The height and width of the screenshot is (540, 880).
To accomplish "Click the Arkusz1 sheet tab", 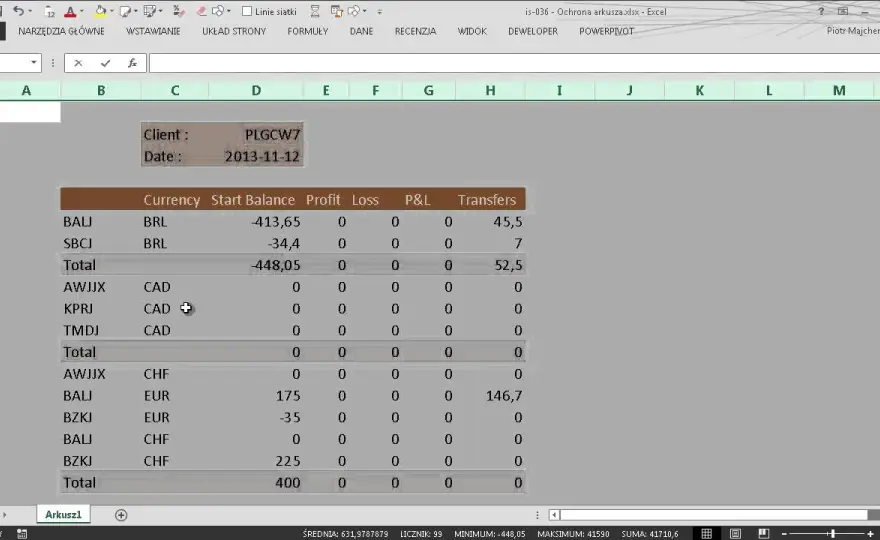I will pos(63,514).
